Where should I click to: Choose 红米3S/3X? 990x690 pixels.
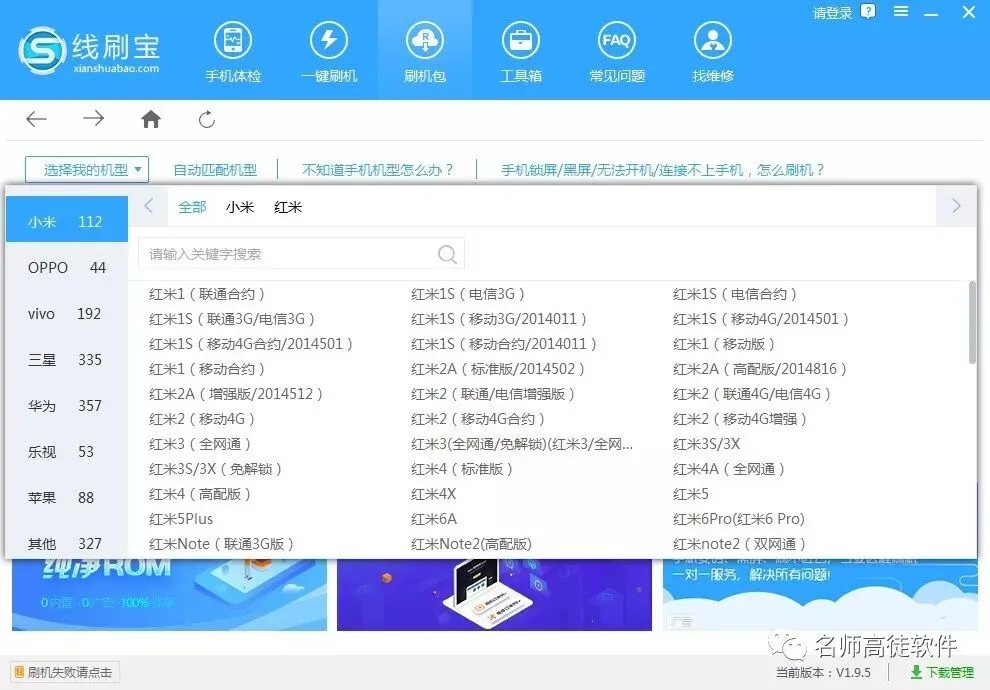707,444
